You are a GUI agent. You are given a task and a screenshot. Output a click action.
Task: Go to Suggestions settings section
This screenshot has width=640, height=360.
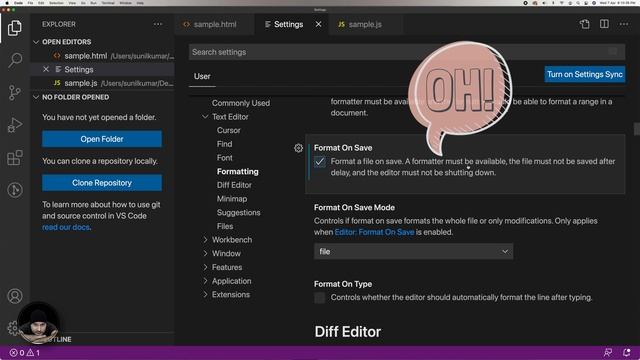[x=238, y=213]
